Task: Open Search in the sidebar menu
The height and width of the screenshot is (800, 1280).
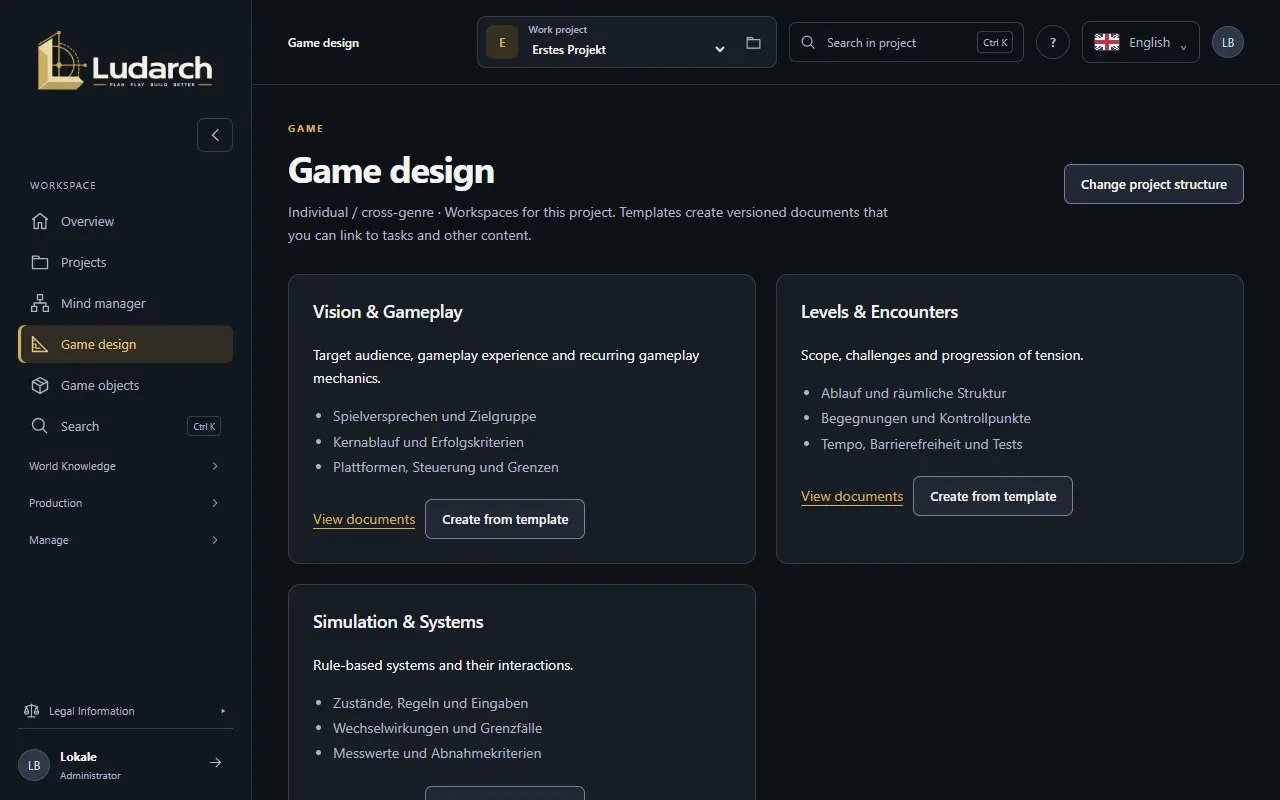Action: [125, 426]
